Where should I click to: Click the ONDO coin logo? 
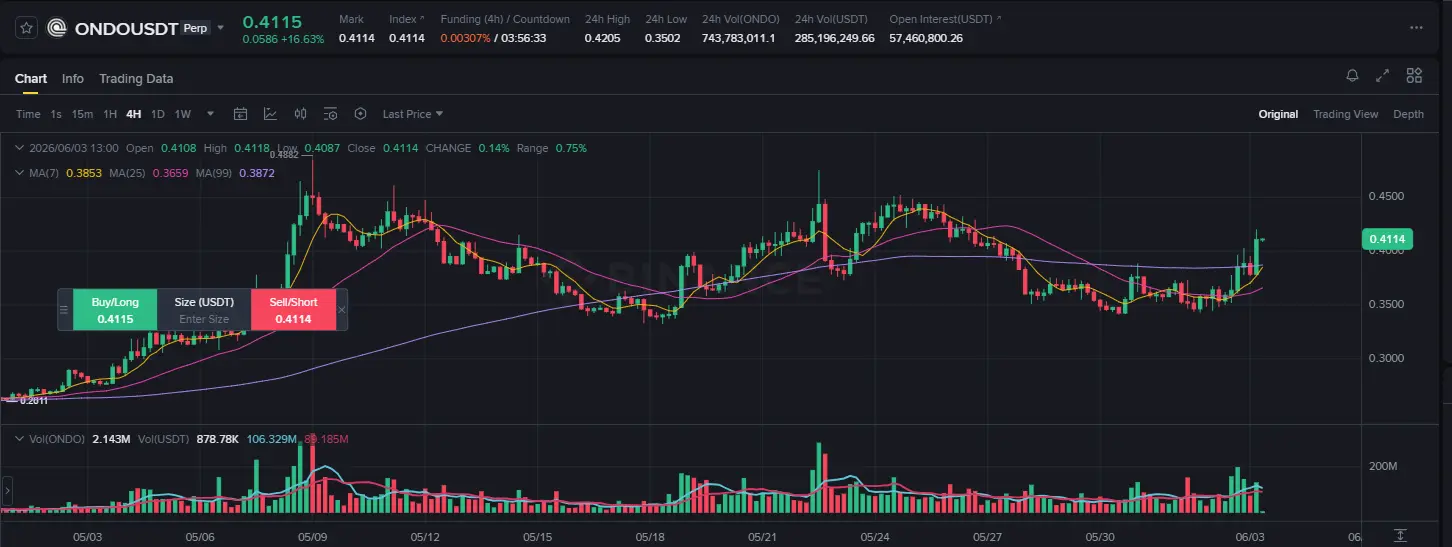click(x=58, y=28)
